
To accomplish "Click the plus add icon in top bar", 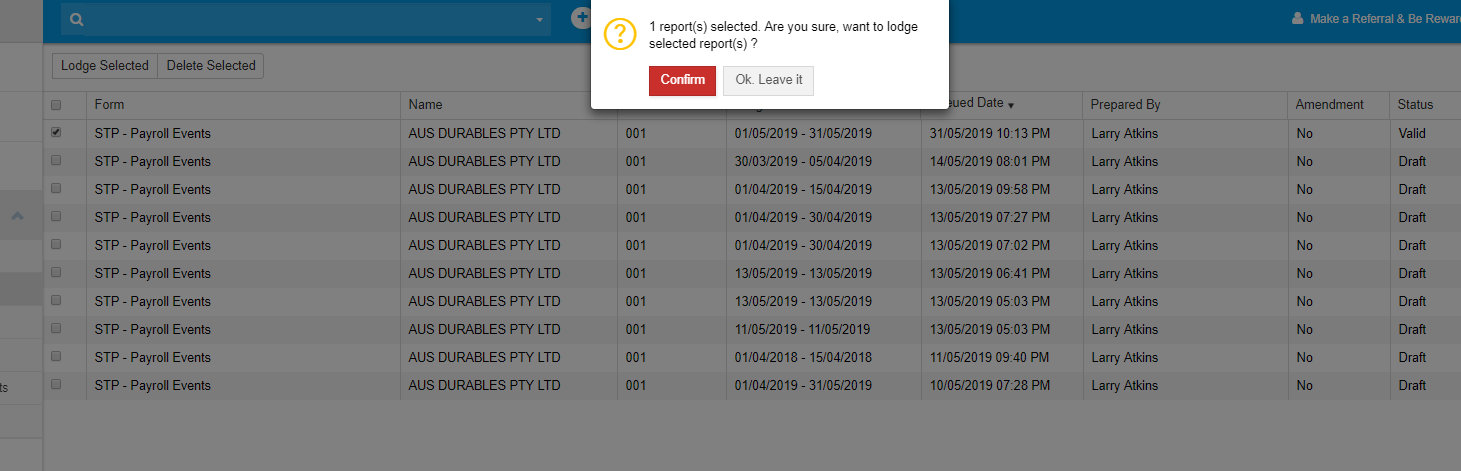I will click(x=581, y=17).
